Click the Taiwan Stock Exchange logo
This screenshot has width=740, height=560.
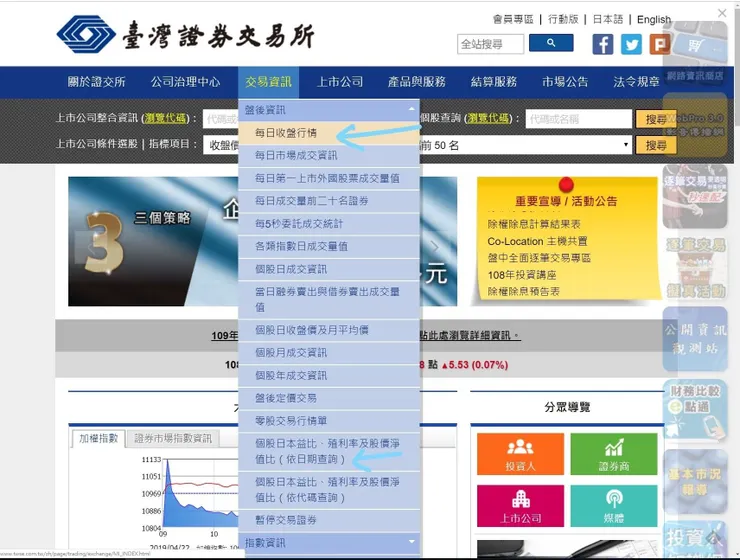click(x=185, y=34)
